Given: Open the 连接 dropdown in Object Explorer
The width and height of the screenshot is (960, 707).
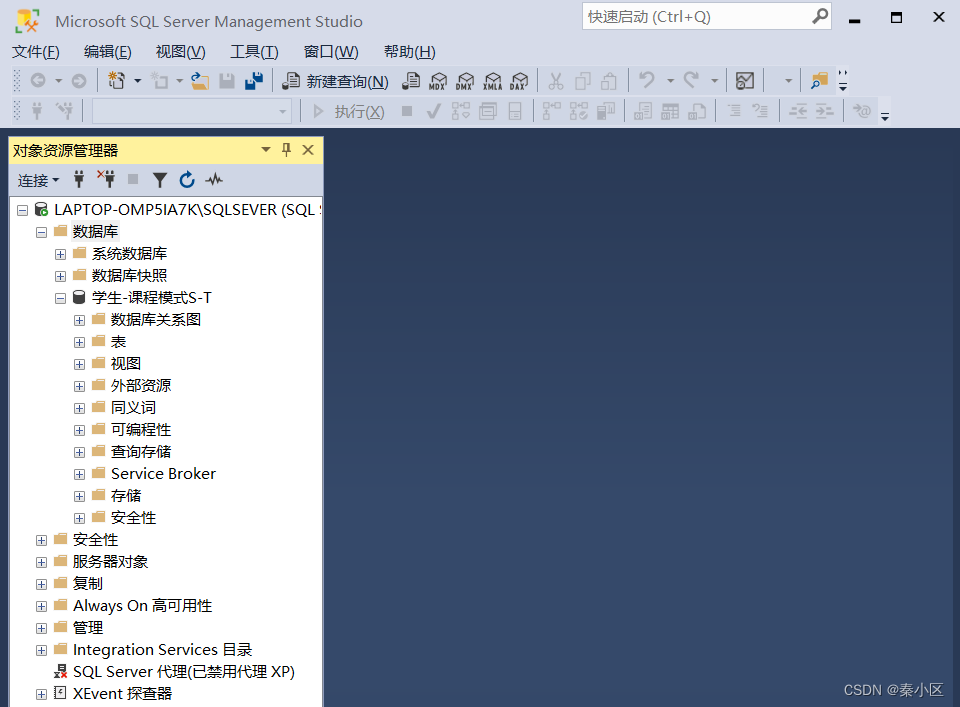Looking at the screenshot, I should pyautogui.click(x=38, y=180).
